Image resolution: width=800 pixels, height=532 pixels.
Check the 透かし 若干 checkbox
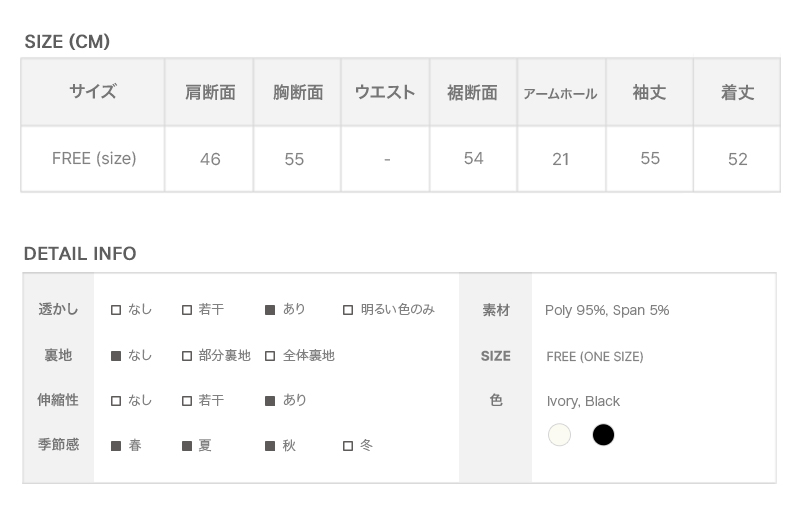[x=187, y=310]
